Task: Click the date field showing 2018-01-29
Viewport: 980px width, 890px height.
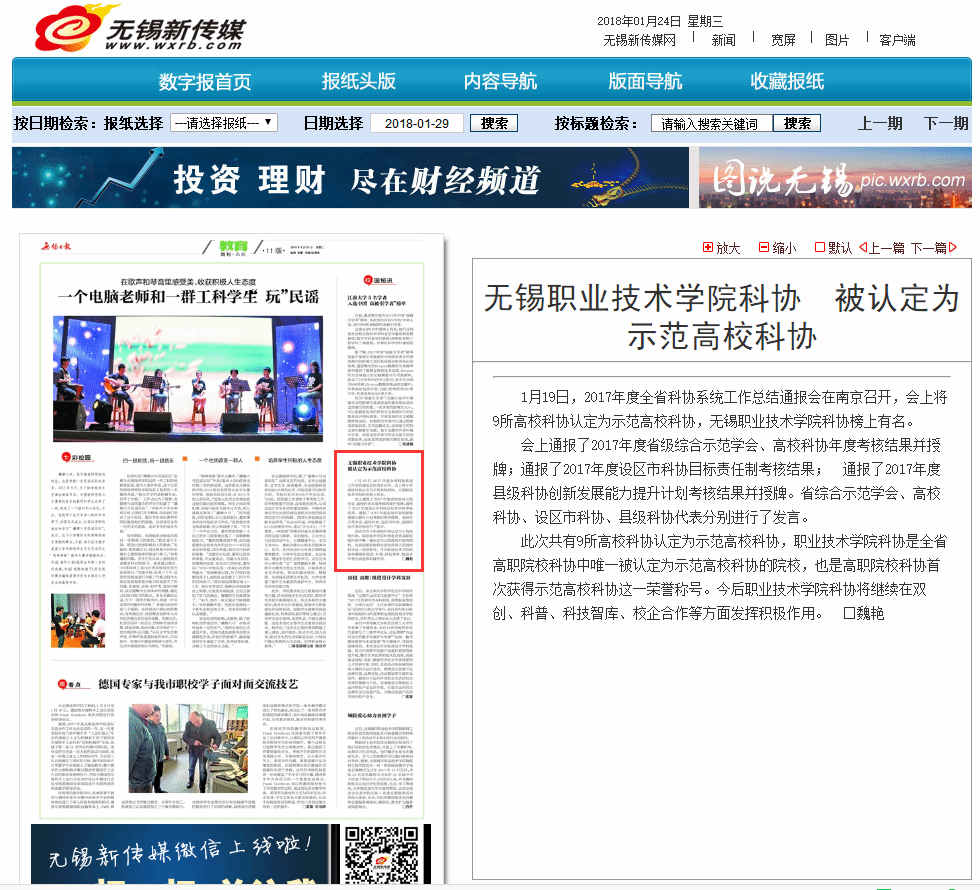Action: point(416,123)
